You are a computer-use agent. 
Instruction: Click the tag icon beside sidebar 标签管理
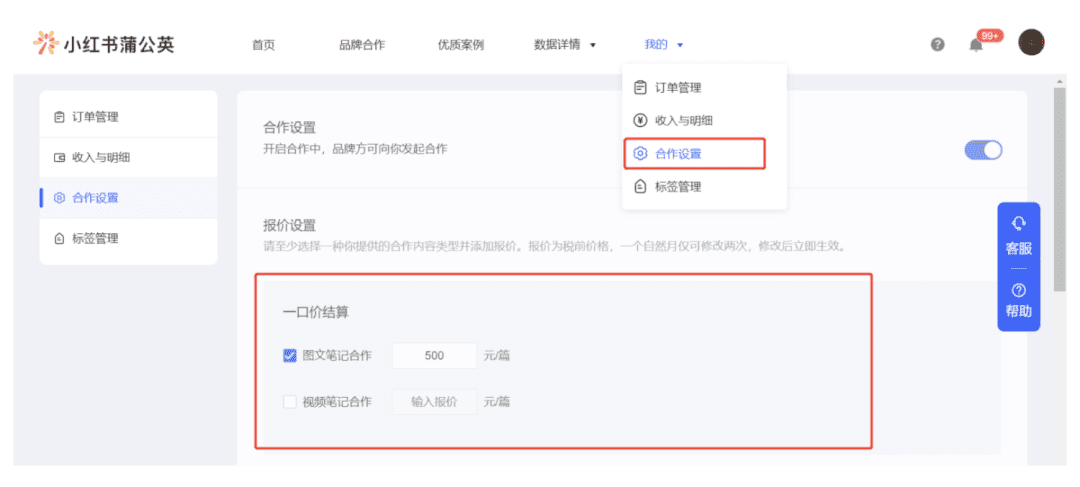tap(59, 239)
